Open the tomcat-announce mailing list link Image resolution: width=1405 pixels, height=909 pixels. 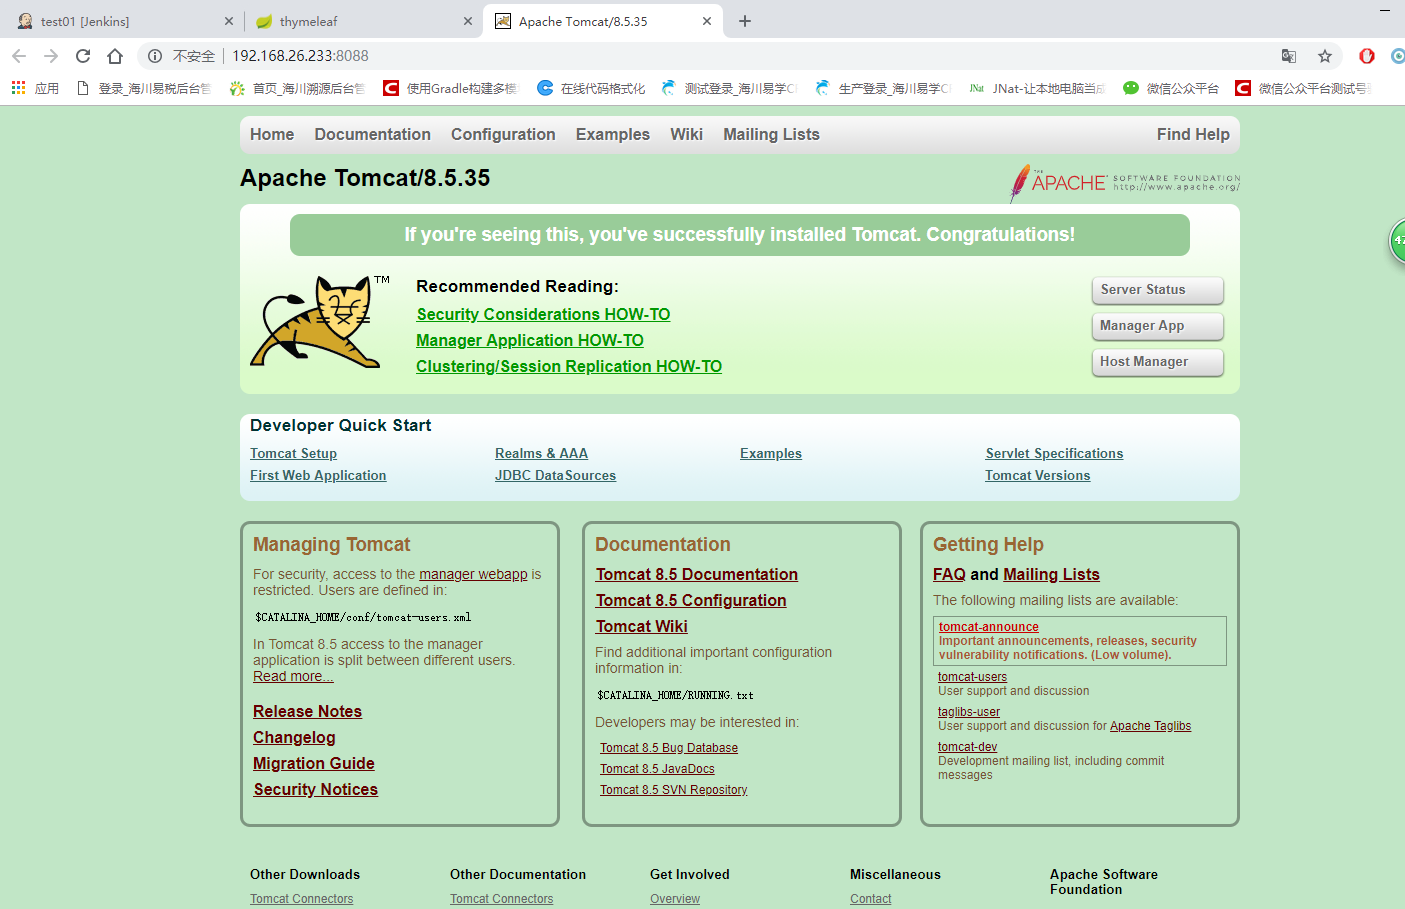pyautogui.click(x=988, y=627)
